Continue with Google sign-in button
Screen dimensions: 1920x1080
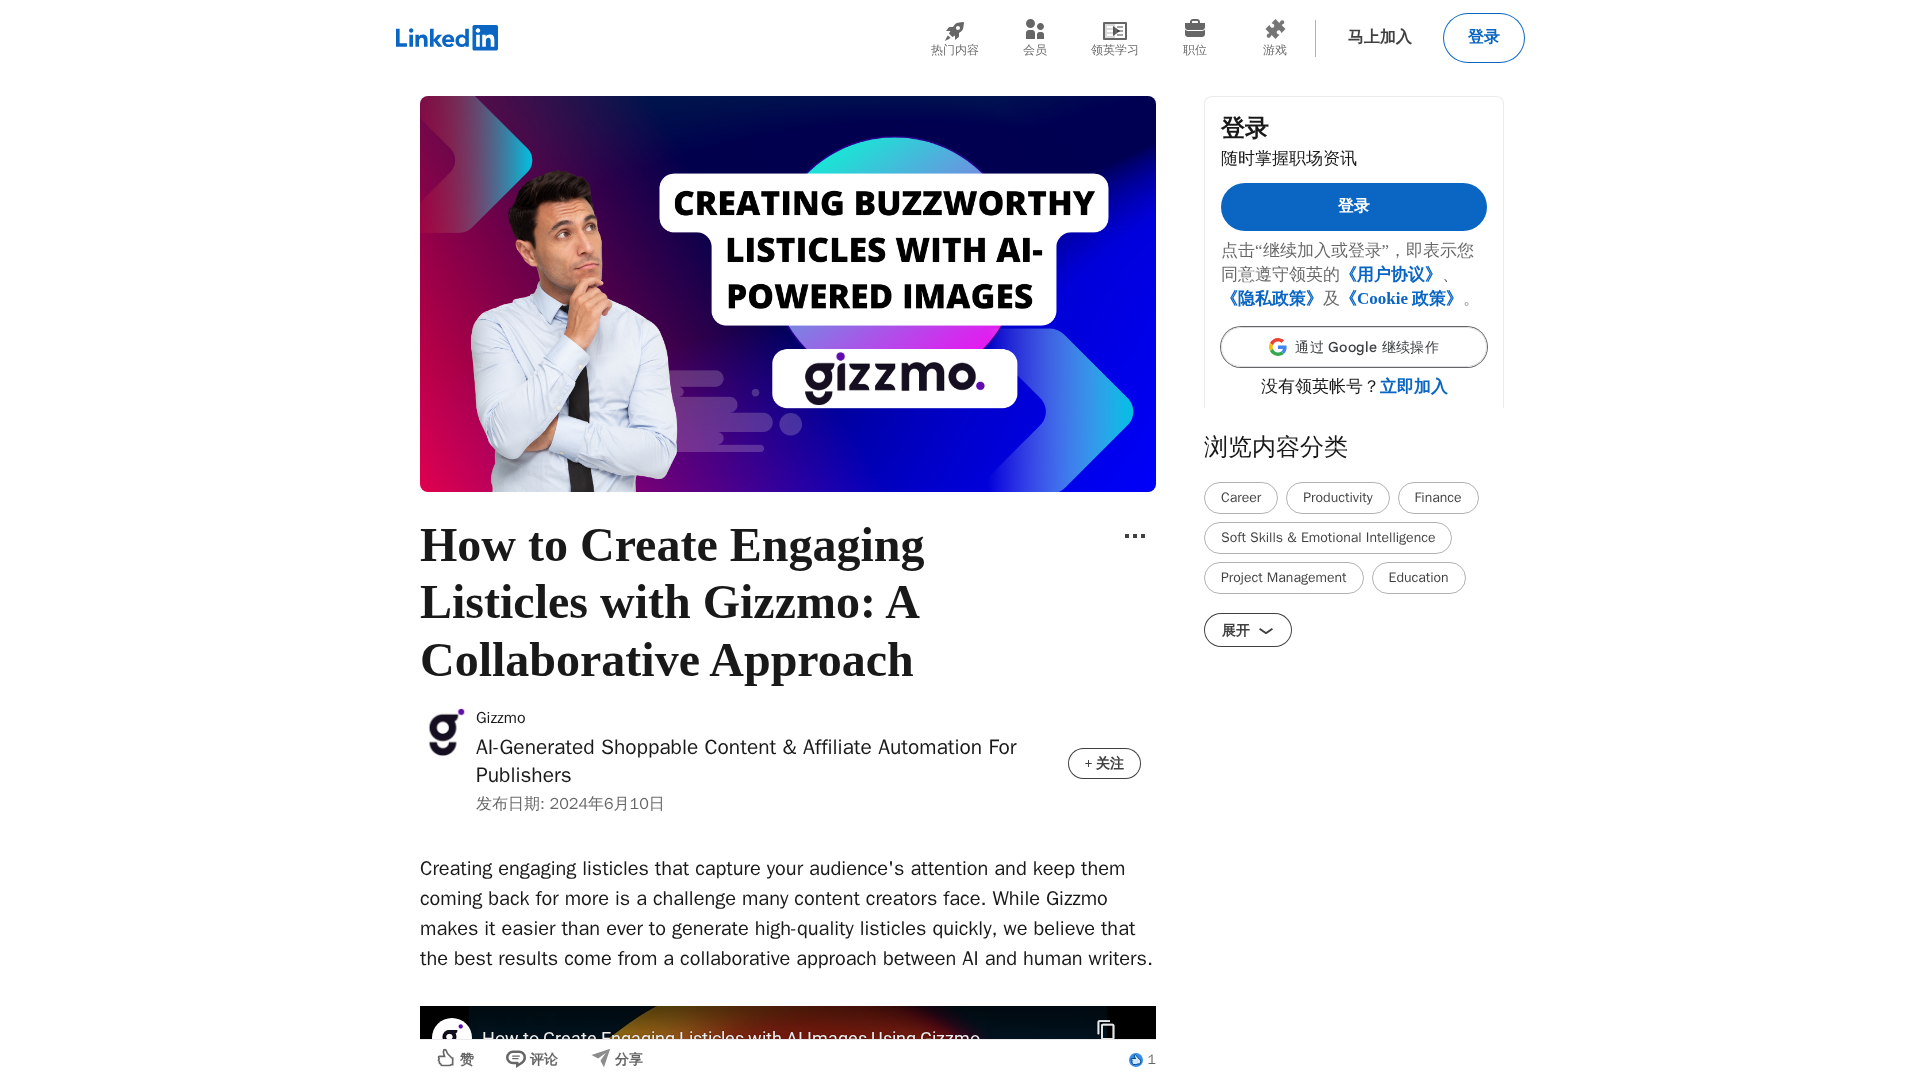click(x=1353, y=347)
